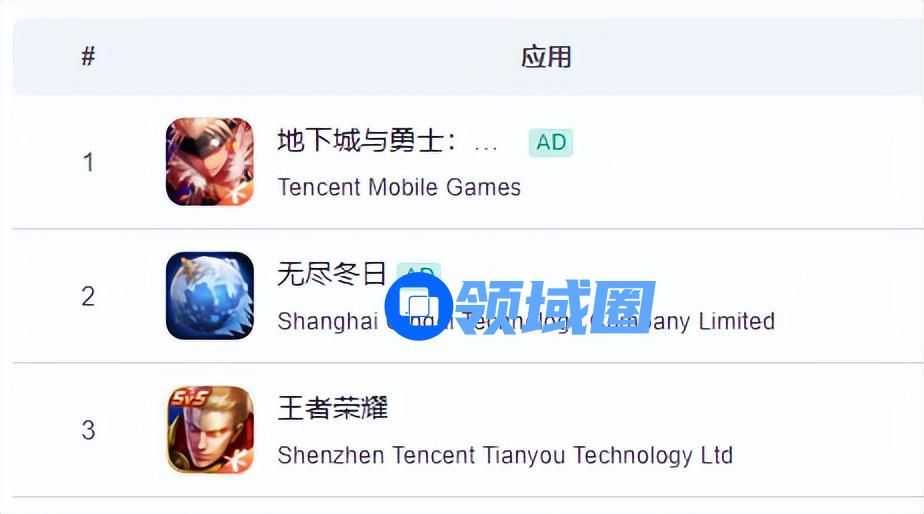The height and width of the screenshot is (514, 924).
Task: Click the 应用 column header
Action: (546, 57)
